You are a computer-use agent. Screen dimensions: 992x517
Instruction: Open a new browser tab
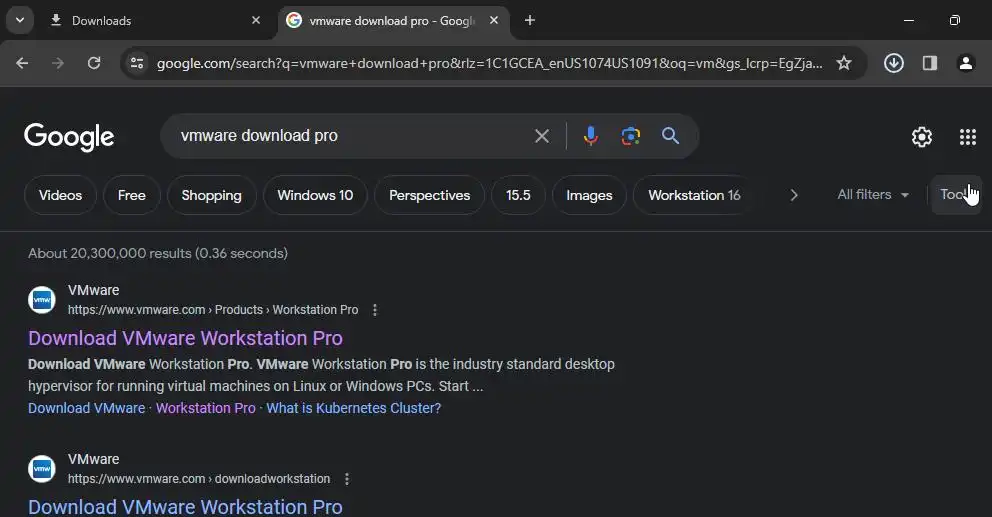[x=530, y=20]
